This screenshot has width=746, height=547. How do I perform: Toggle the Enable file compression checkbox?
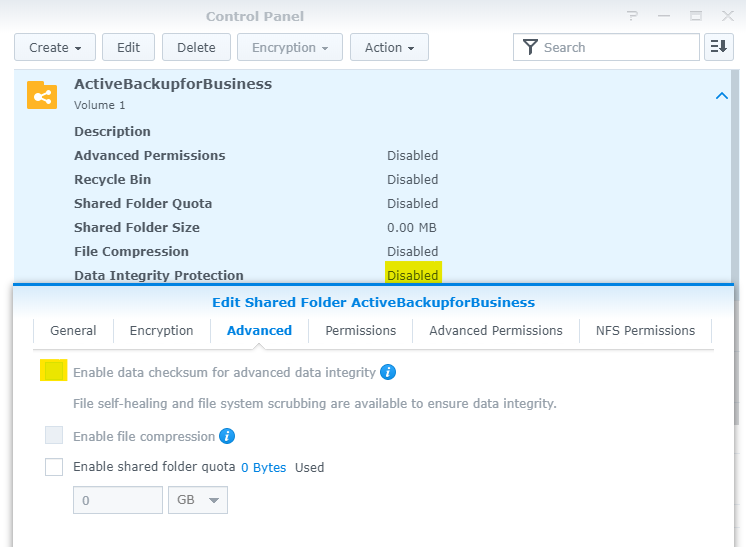coord(54,435)
